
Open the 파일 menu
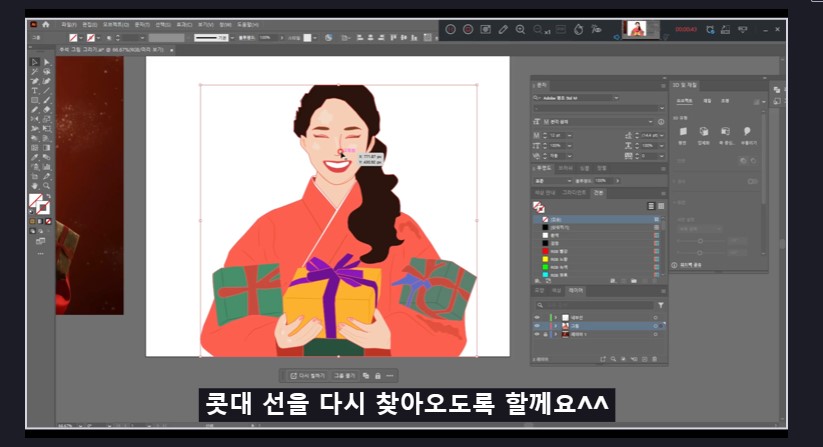coord(69,25)
